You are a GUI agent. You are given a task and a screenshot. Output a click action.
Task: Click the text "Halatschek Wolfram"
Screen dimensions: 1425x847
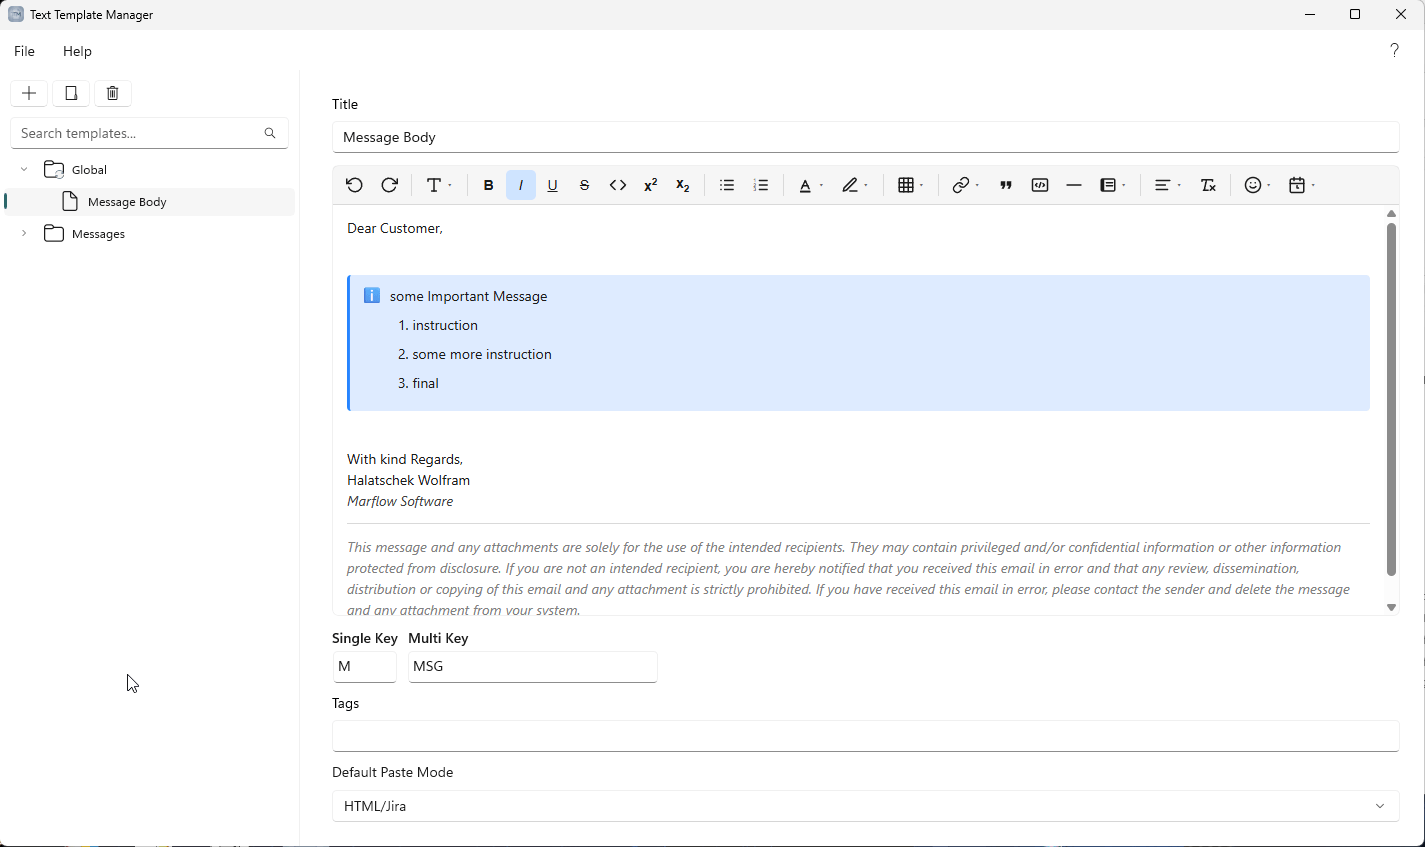click(408, 481)
